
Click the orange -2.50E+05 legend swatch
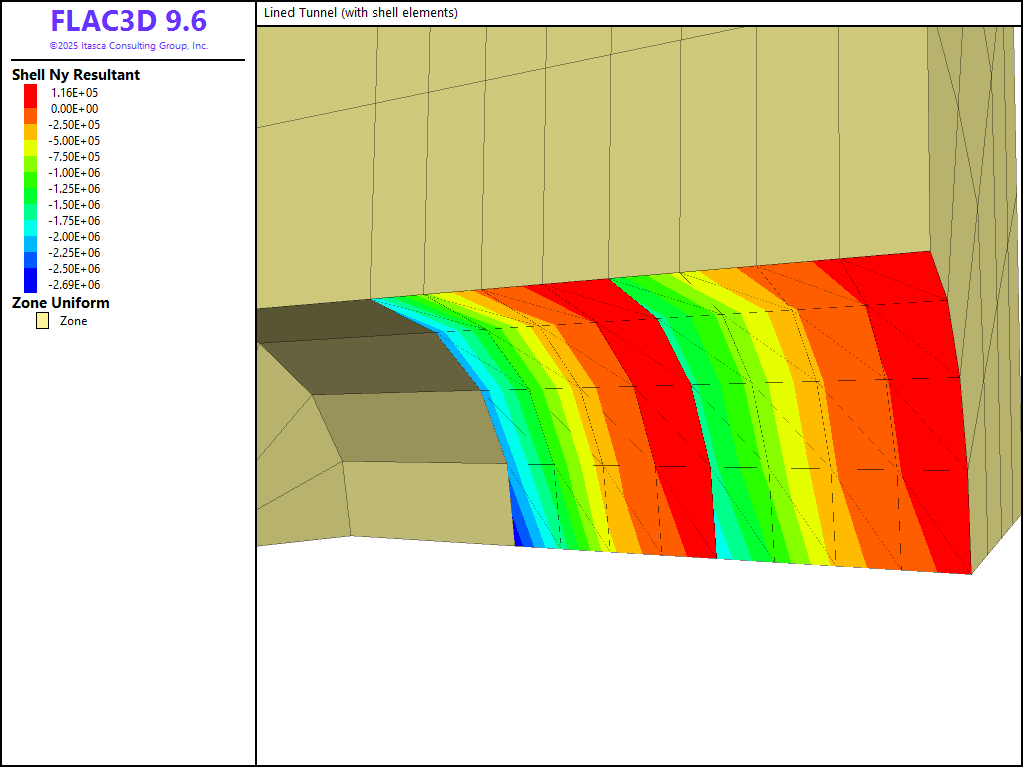click(x=31, y=125)
